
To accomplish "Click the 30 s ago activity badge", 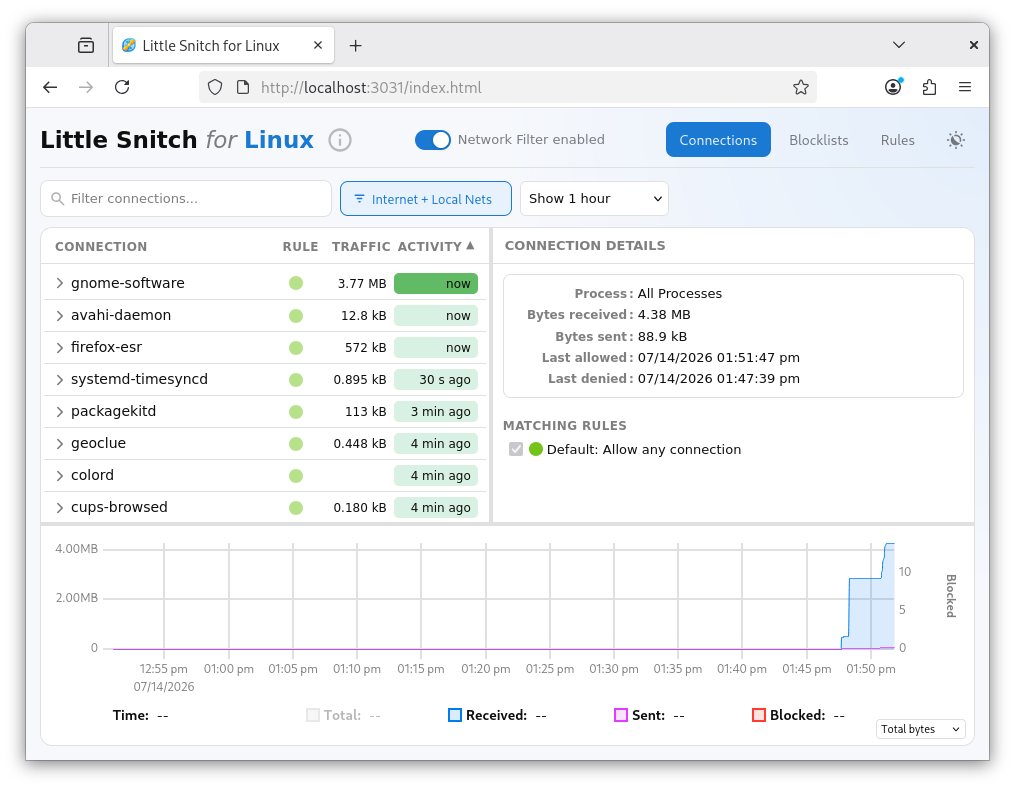I will point(436,380).
